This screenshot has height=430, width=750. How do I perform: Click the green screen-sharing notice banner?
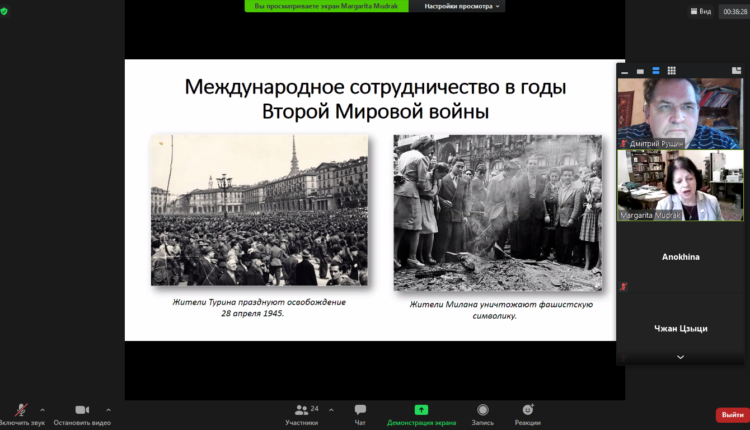coord(327,6)
